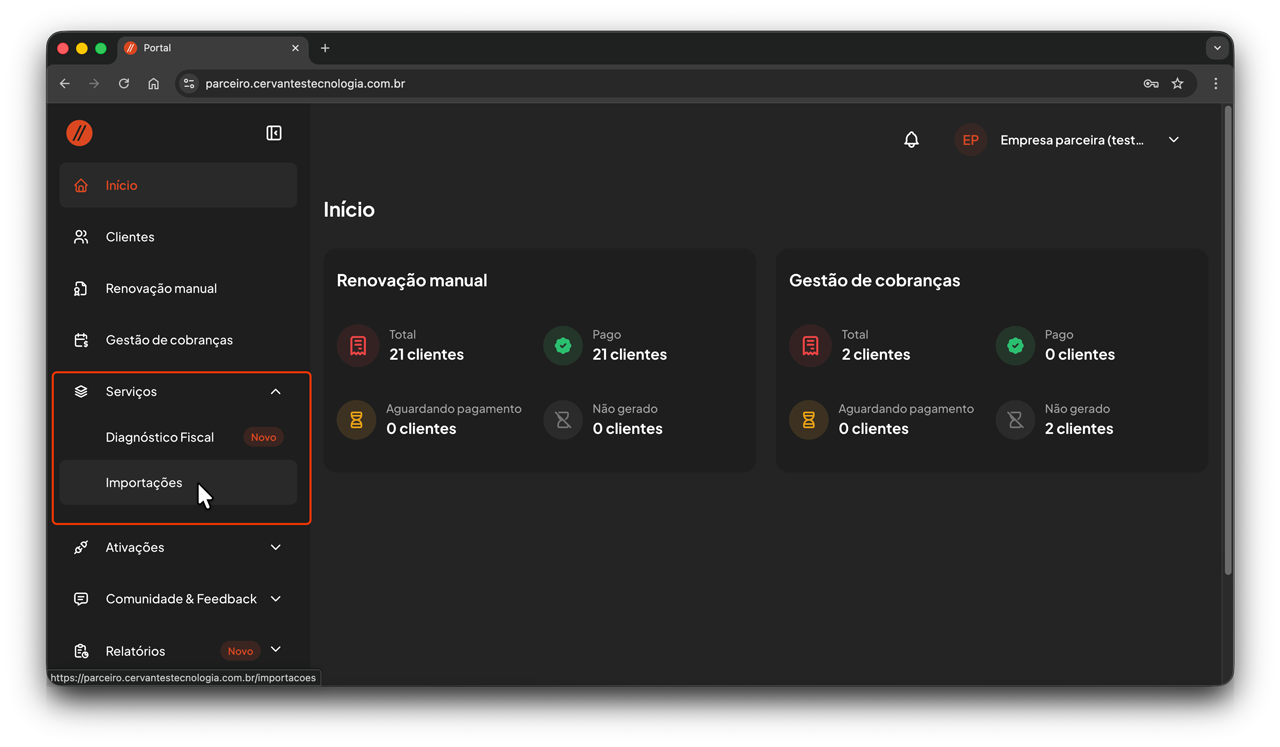This screenshot has height=747, width=1280.
Task: Open Gestão de cobranças in sidebar
Action: (x=169, y=340)
